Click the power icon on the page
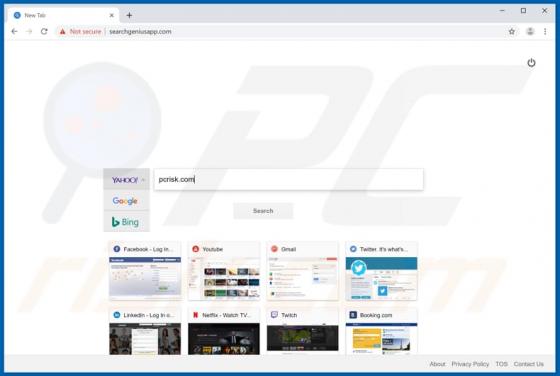The height and width of the screenshot is (376, 560). (531, 63)
